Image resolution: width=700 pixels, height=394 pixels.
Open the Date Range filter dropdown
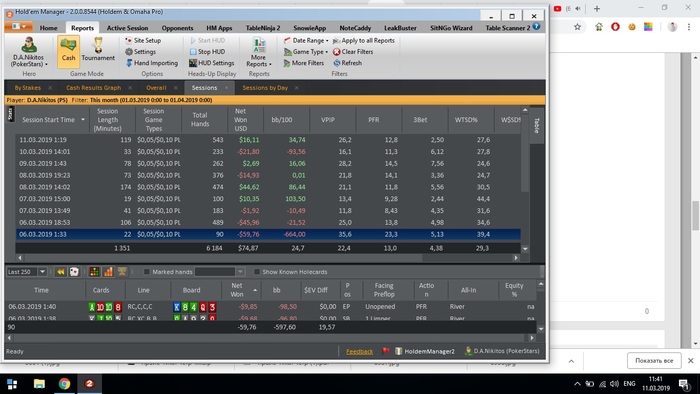[x=306, y=40]
